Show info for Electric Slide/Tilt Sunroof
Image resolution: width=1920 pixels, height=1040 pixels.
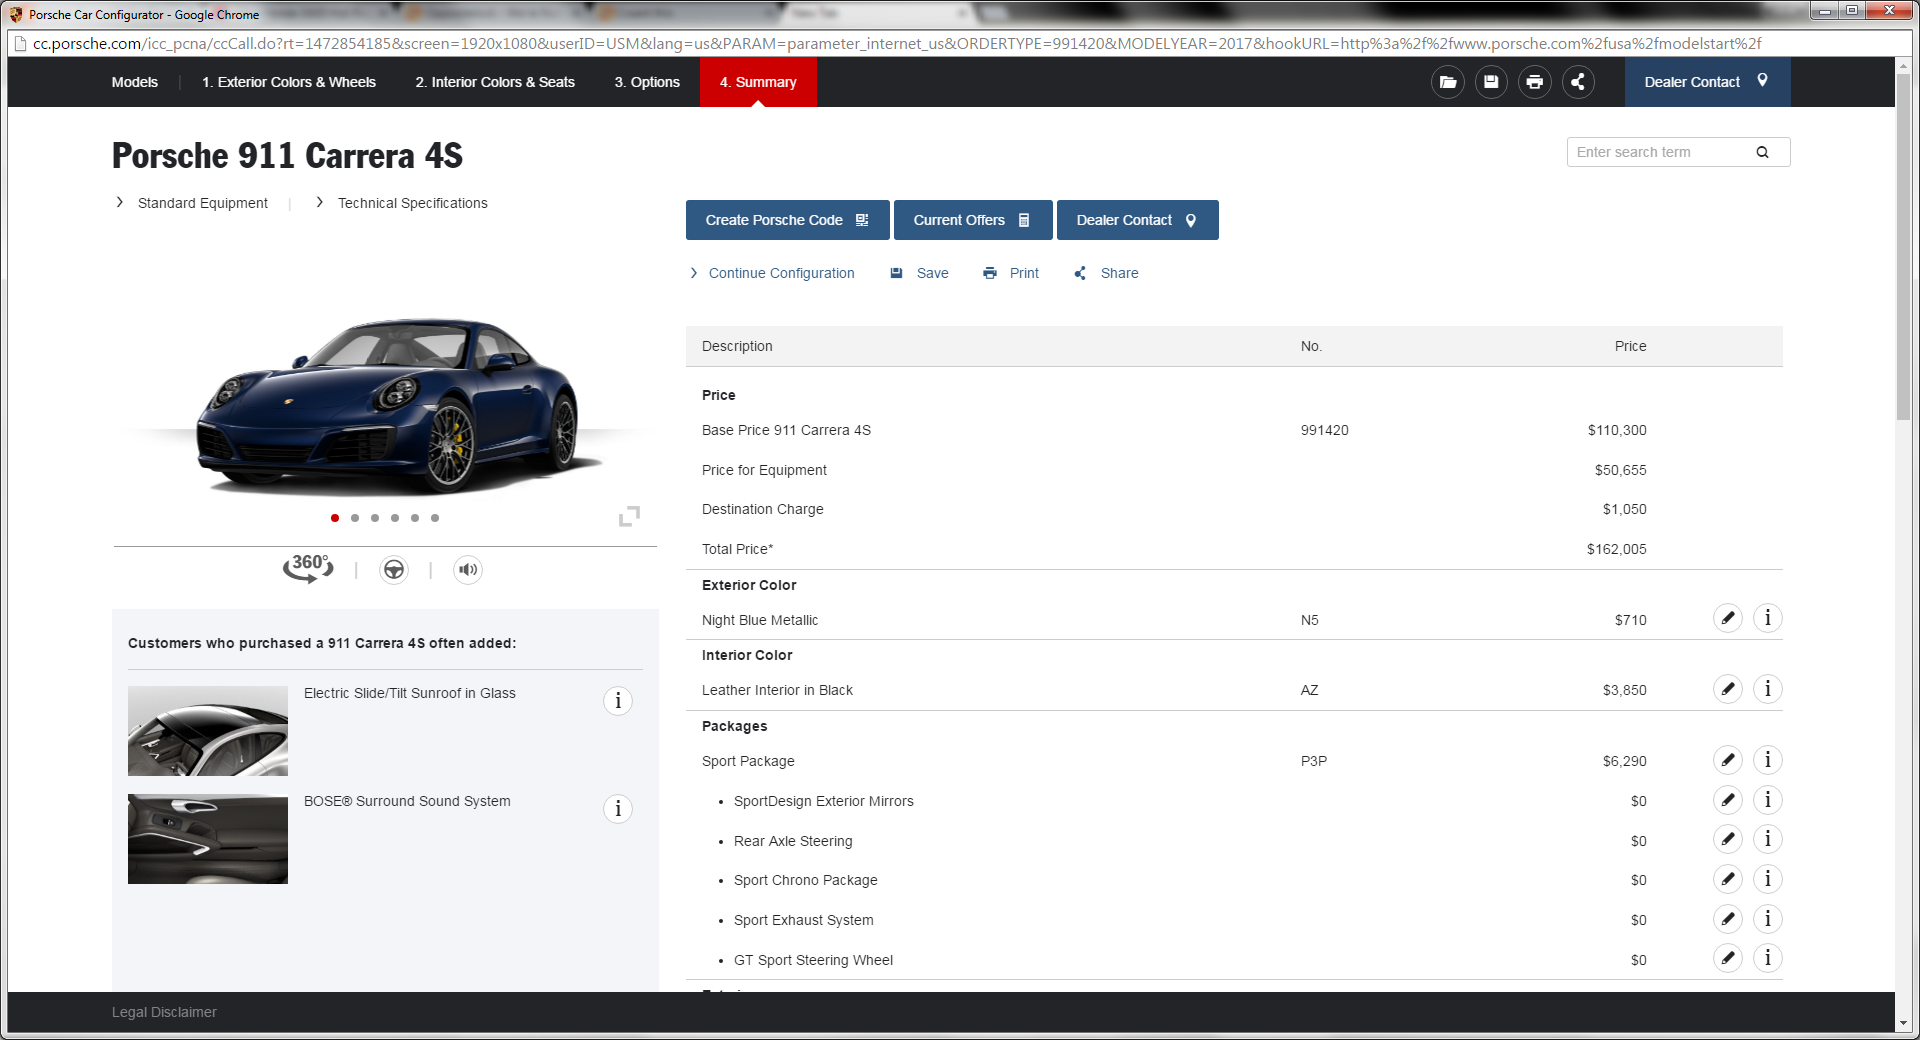618,701
